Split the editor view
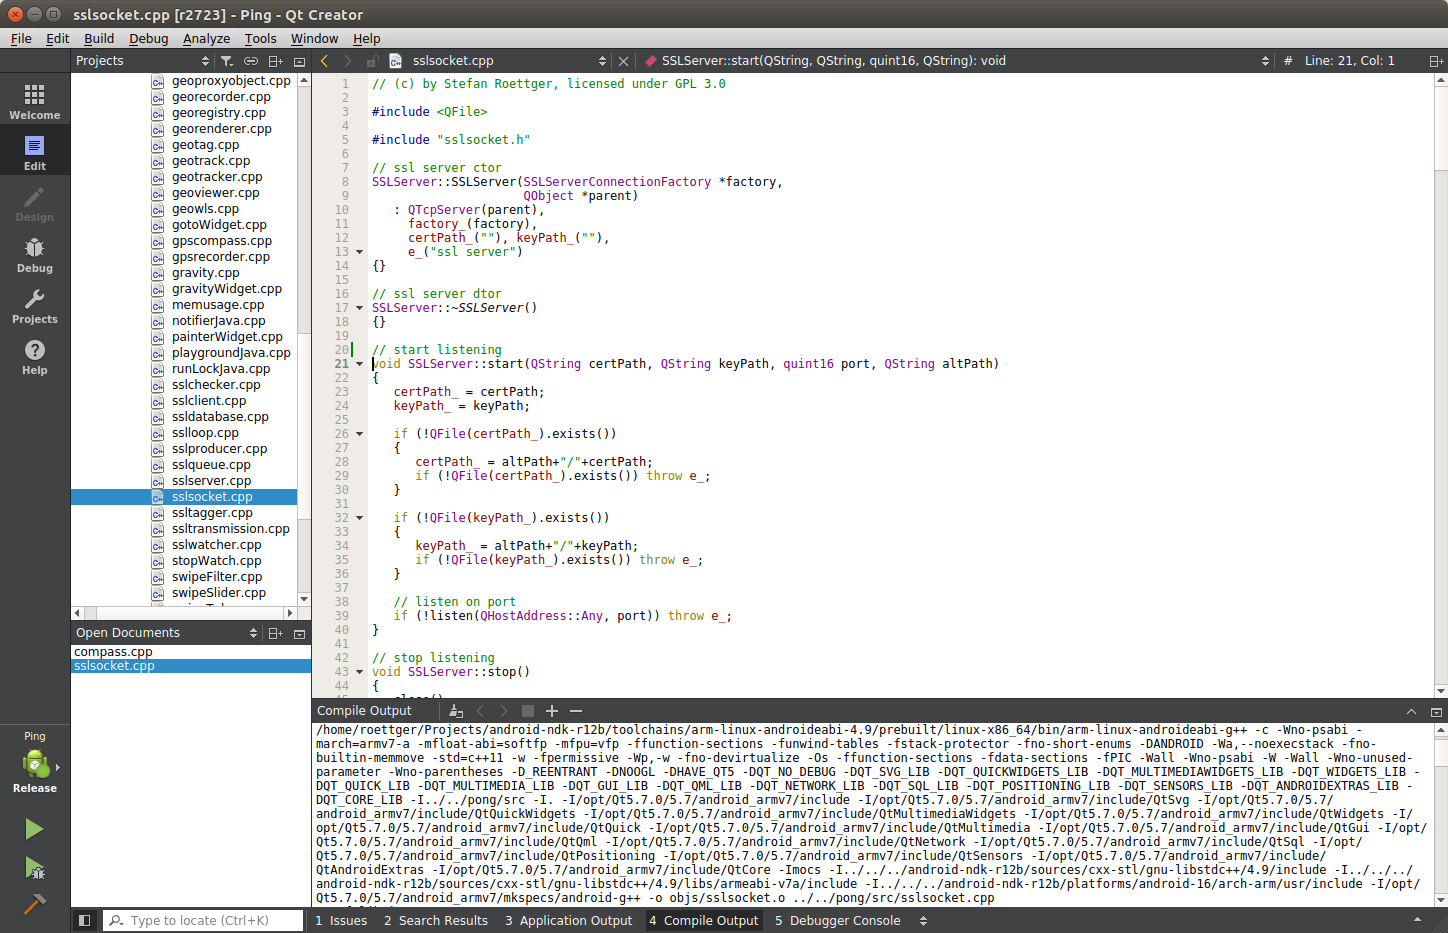 1436,61
